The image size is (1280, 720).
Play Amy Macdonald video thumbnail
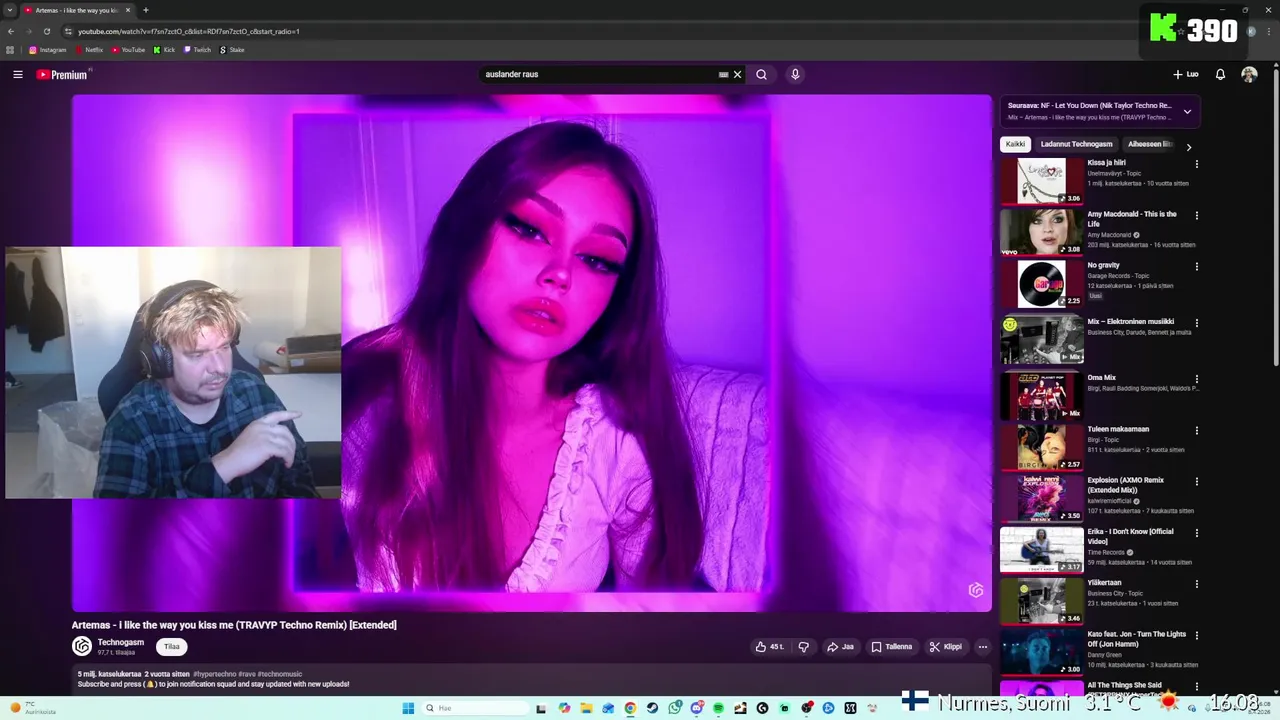click(1042, 232)
